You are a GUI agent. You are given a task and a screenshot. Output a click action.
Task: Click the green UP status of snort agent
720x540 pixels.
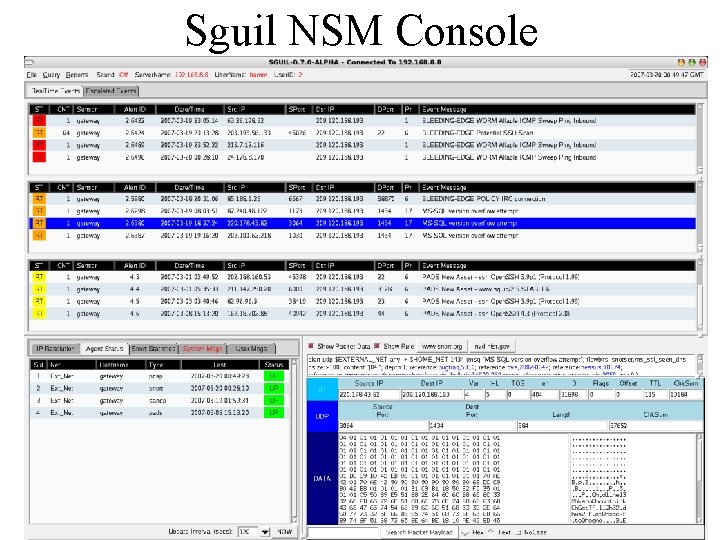pos(274,388)
